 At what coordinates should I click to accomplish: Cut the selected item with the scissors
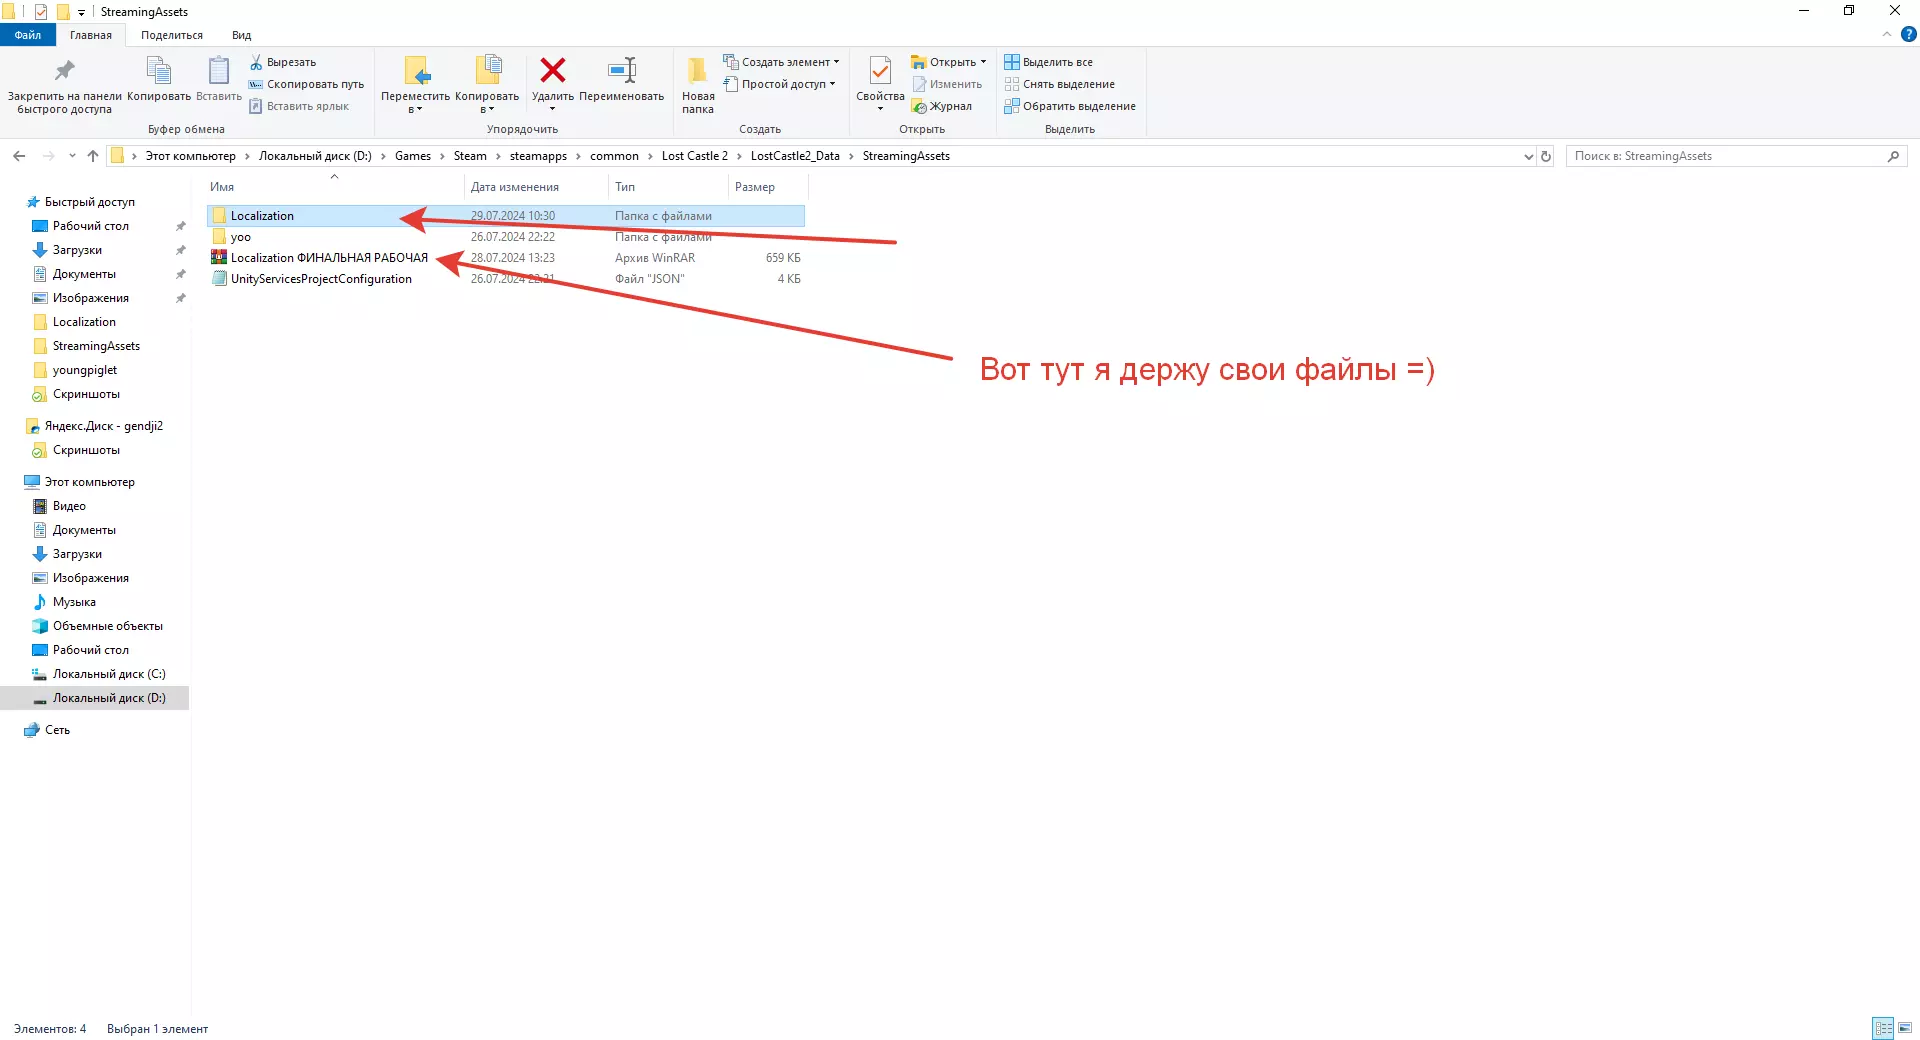[283, 62]
